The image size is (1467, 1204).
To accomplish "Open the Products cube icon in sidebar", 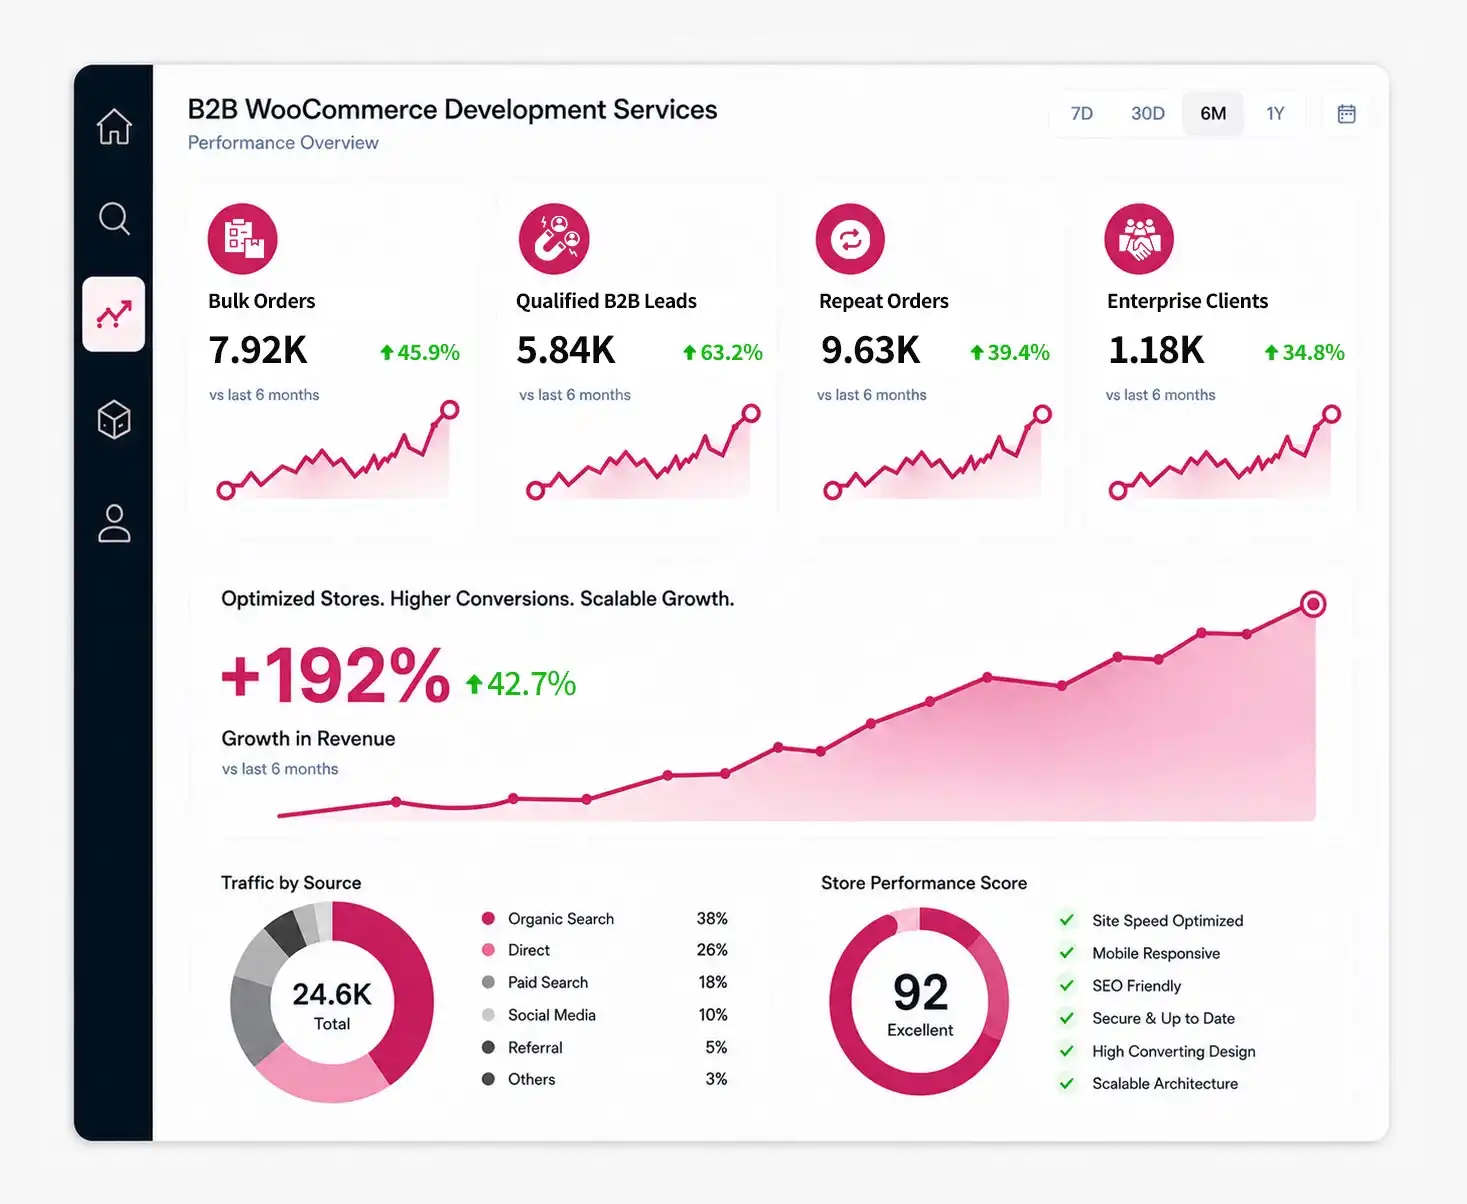I will [114, 420].
